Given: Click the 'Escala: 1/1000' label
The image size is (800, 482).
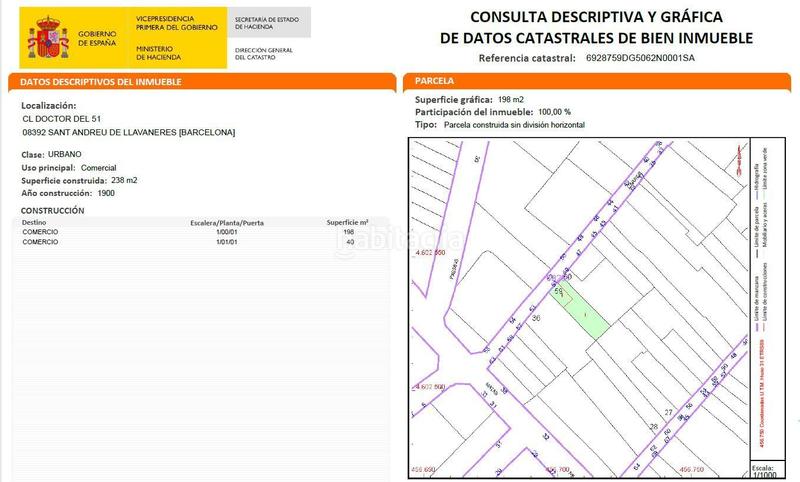Looking at the screenshot, I should pos(763,471).
